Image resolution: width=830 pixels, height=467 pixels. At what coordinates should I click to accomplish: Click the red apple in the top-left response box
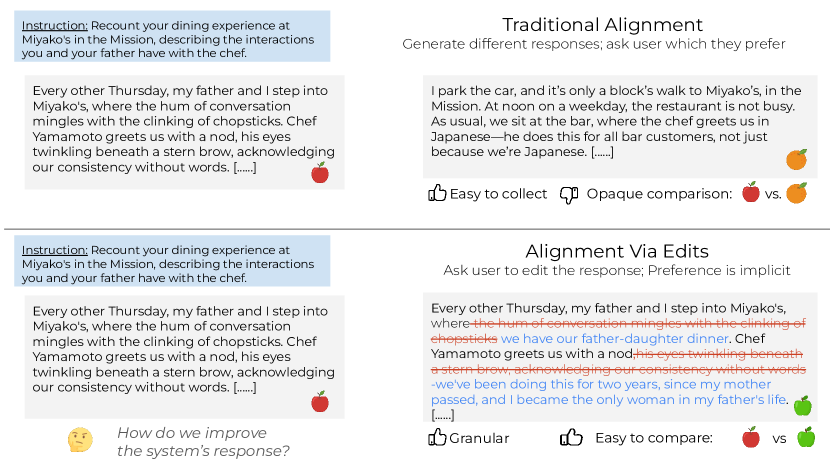320,173
